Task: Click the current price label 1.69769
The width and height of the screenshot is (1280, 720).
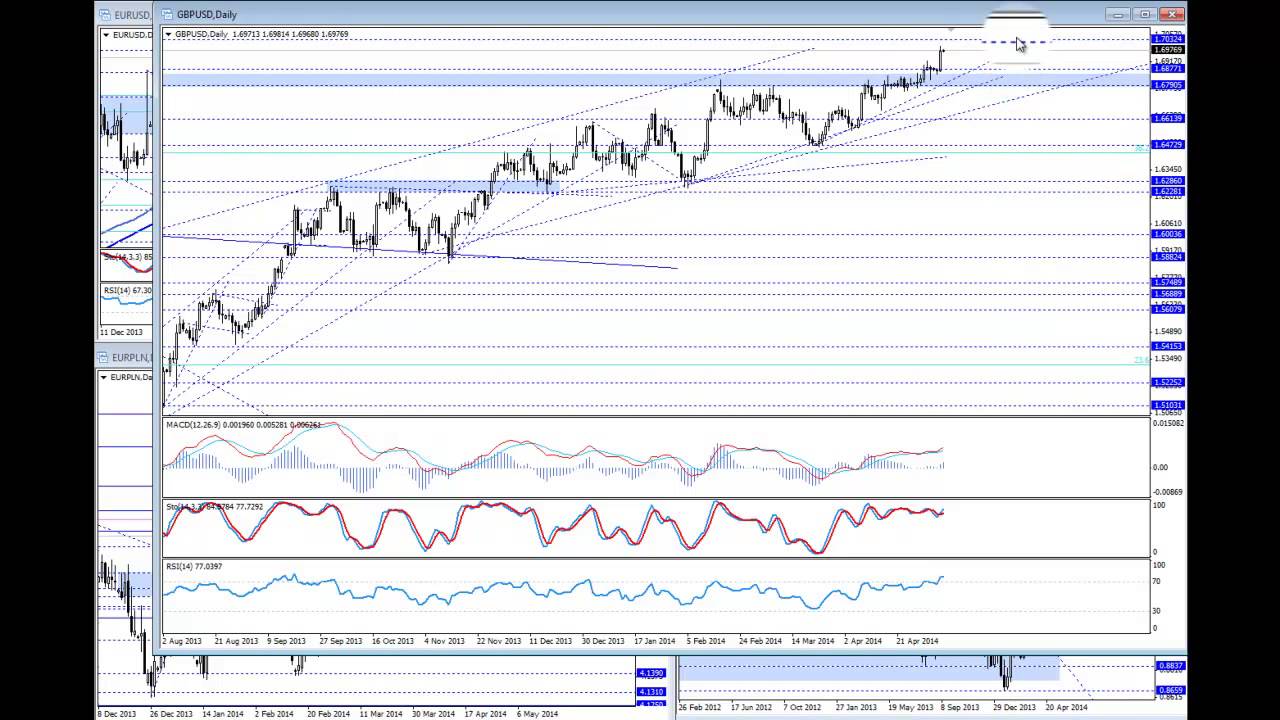Action: pos(1168,49)
